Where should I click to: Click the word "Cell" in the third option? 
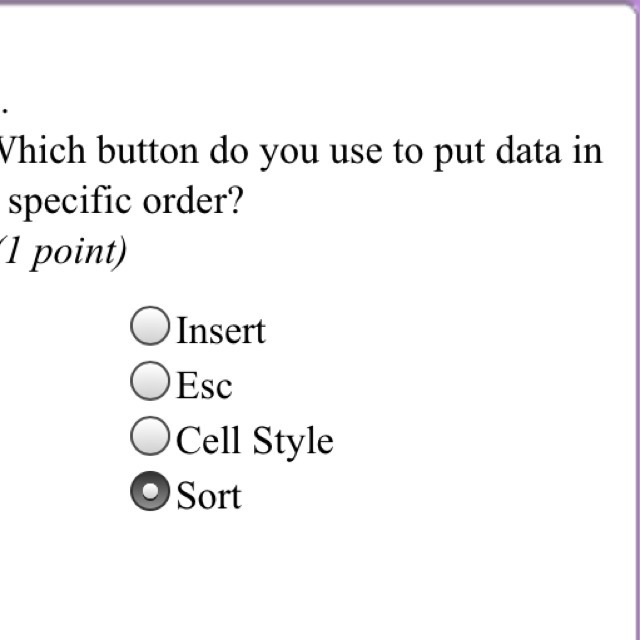pos(208,440)
